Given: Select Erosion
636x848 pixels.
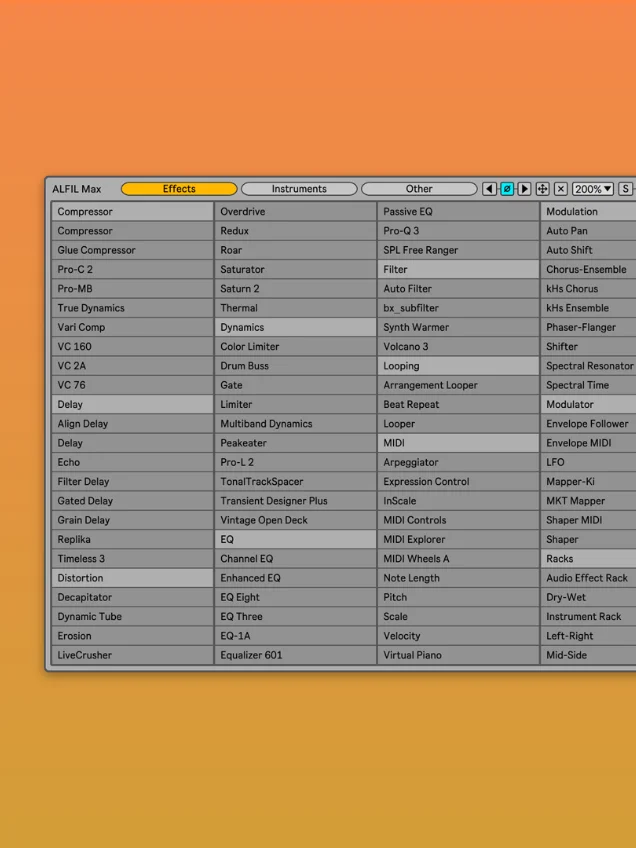Looking at the screenshot, I should [x=132, y=636].
